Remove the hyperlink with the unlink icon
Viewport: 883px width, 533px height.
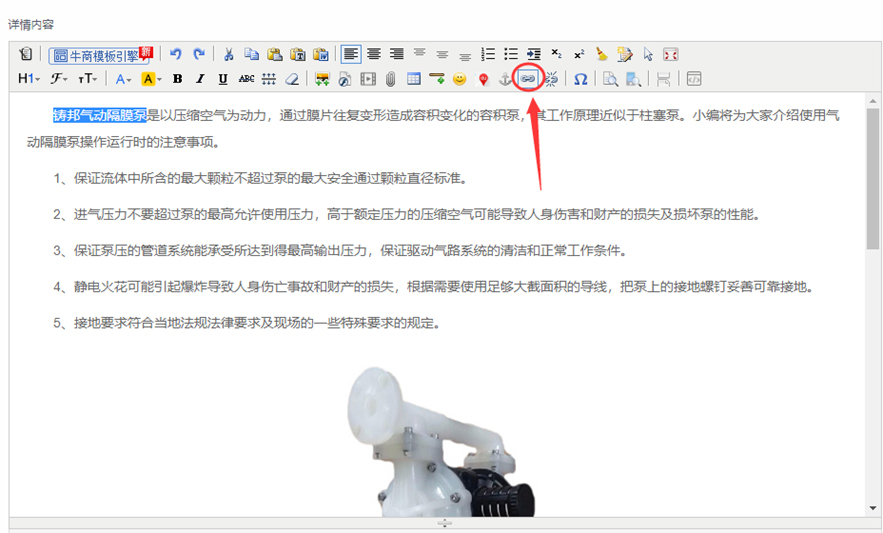[551, 79]
